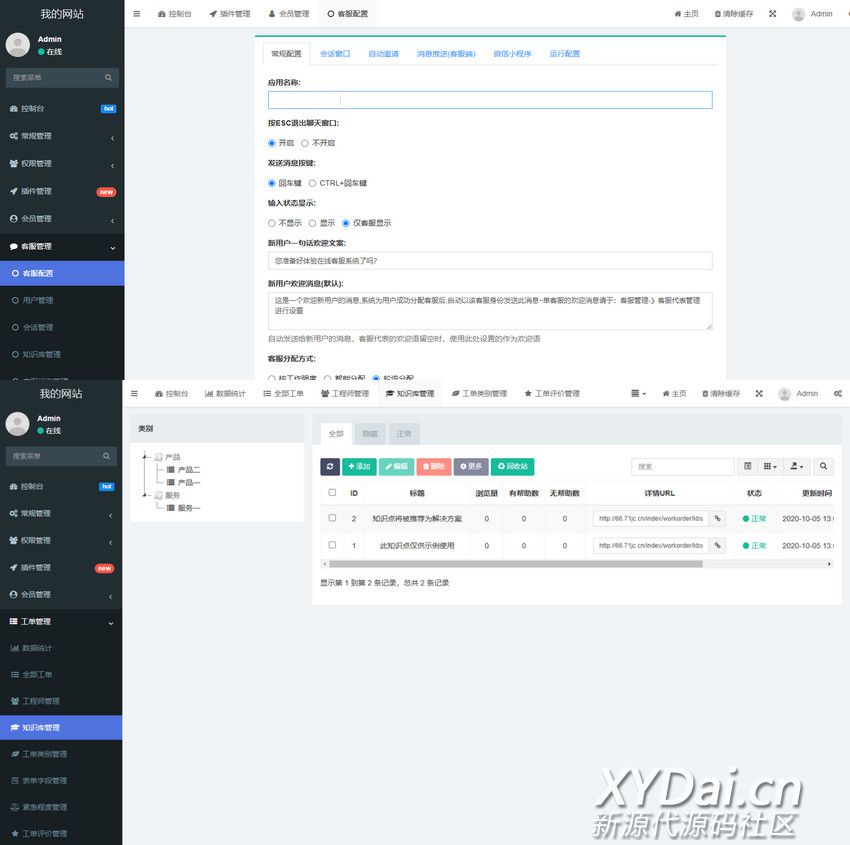The height and width of the screenshot is (845, 850).
Task: Select the CTRL+回车键 radio option
Action: [312, 183]
